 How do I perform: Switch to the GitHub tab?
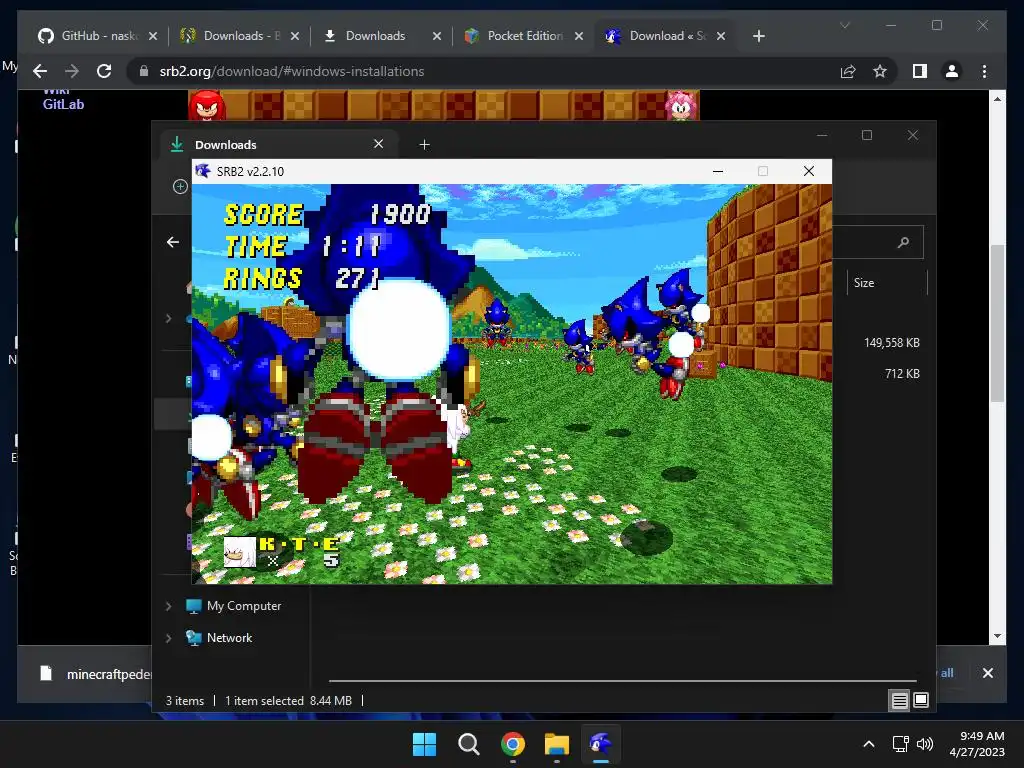pyautogui.click(x=98, y=36)
